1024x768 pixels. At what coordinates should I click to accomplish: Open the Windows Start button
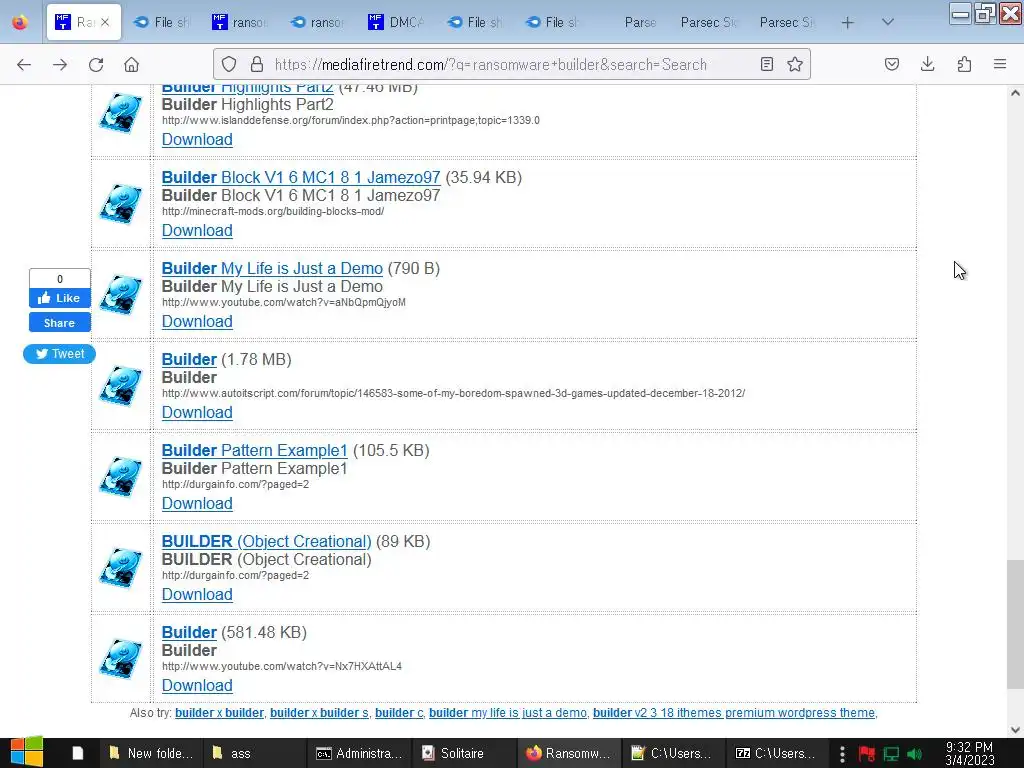pyautogui.click(x=27, y=753)
